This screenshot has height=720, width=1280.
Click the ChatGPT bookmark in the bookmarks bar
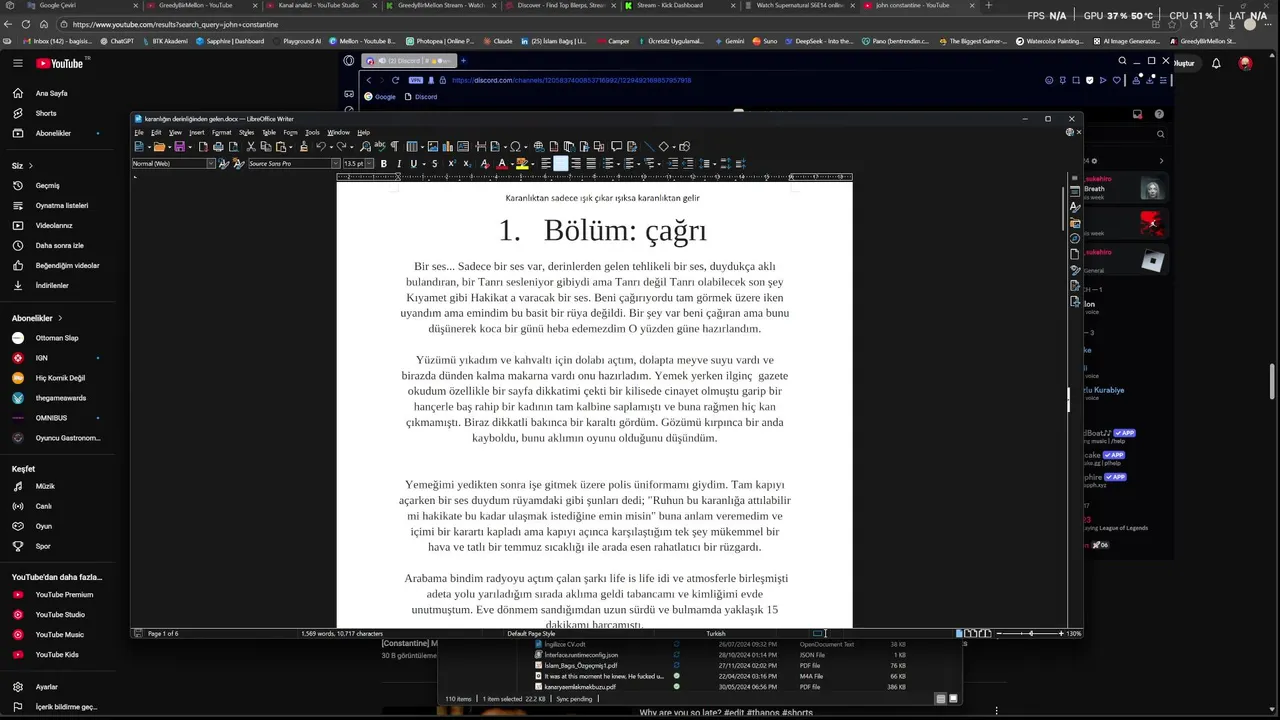[x=116, y=41]
